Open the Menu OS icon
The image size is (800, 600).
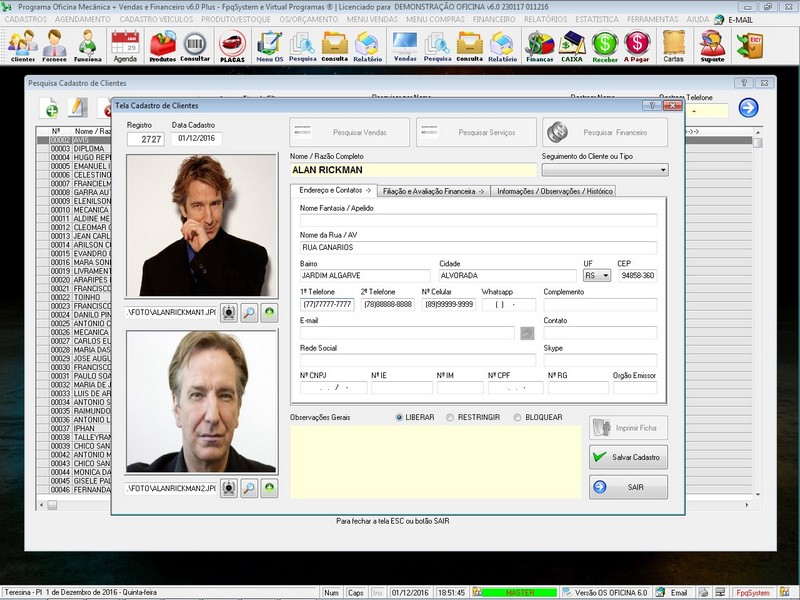[x=269, y=46]
